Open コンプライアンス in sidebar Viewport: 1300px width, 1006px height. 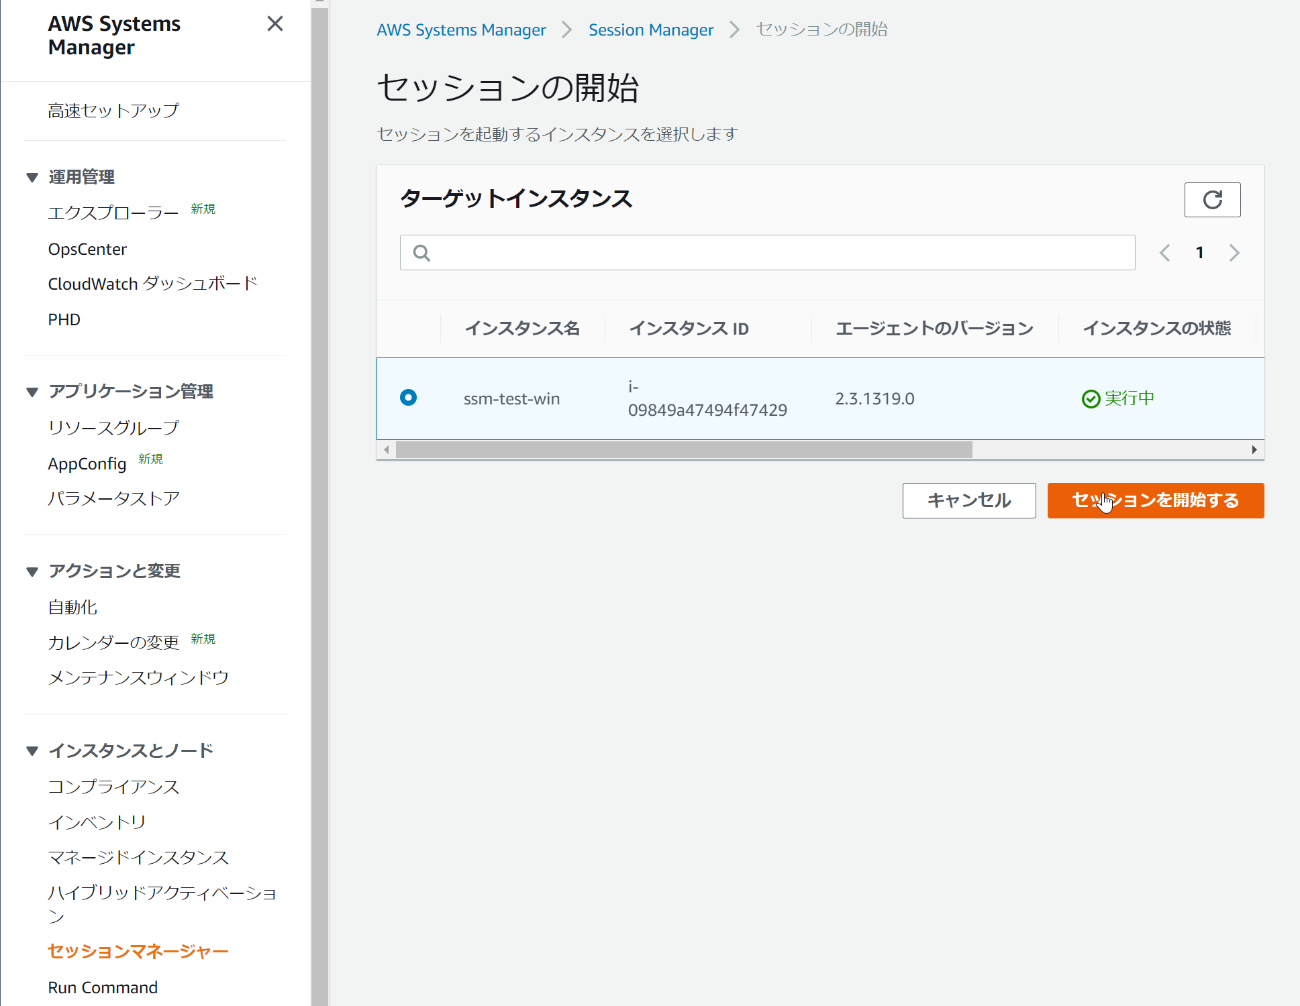click(113, 787)
